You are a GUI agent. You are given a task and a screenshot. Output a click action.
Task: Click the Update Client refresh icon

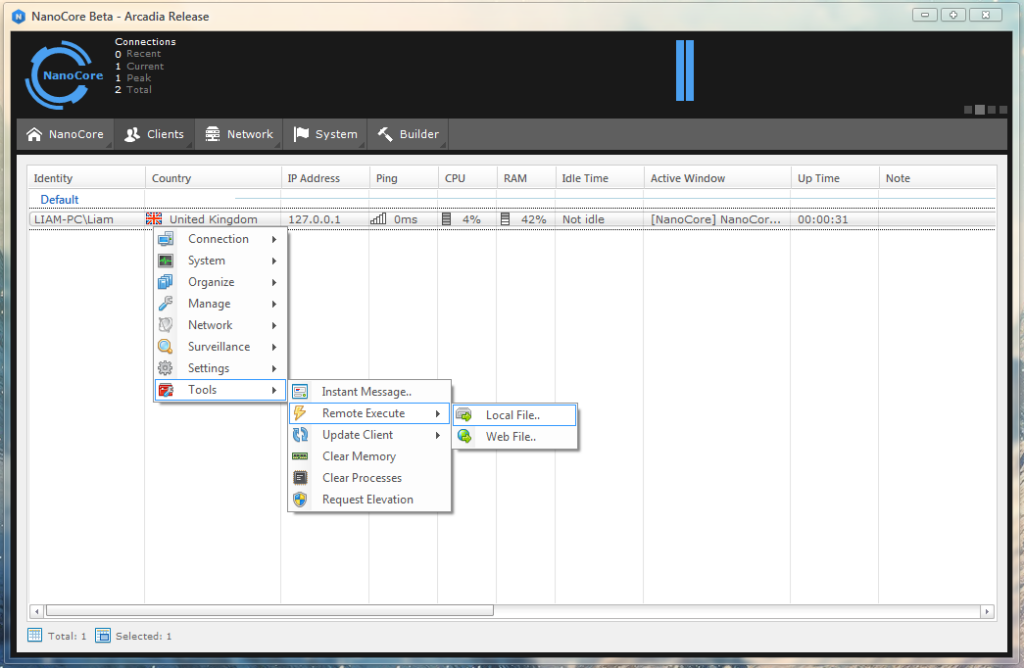300,435
